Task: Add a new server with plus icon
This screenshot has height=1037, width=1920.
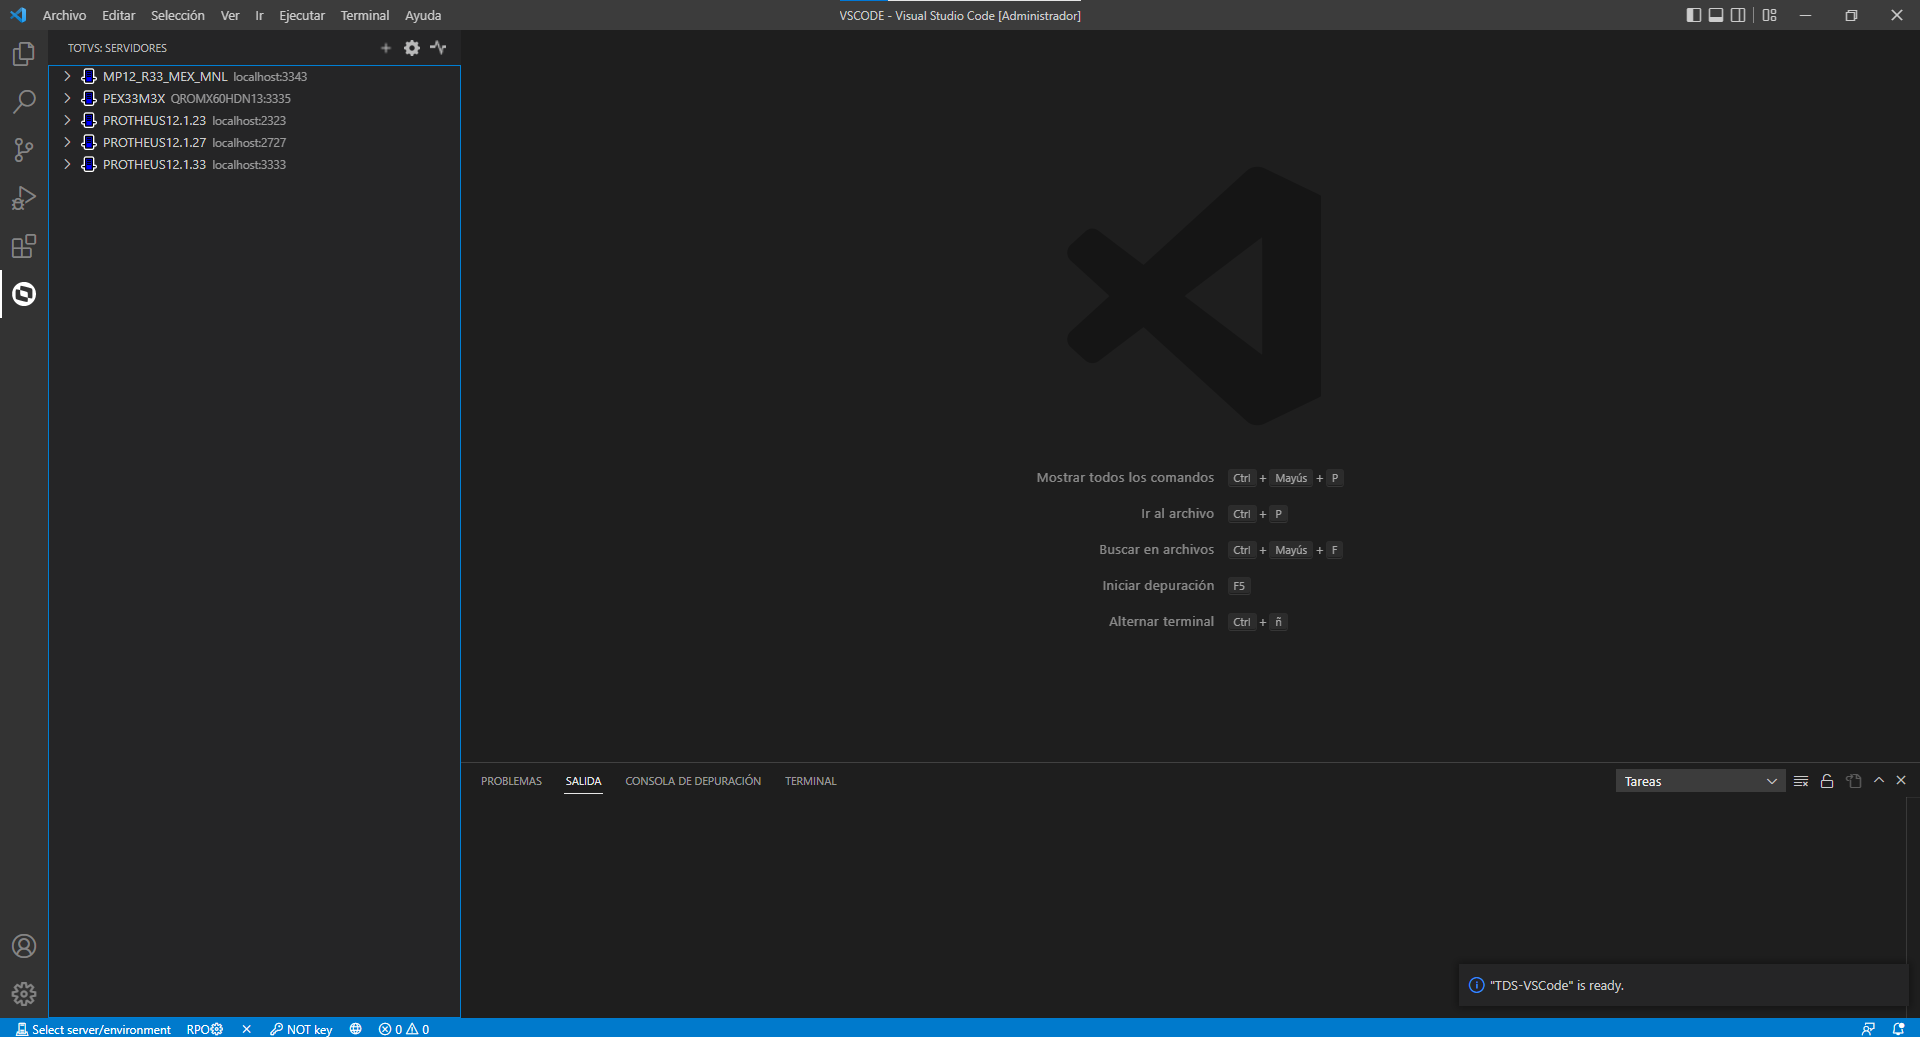Action: [x=386, y=48]
